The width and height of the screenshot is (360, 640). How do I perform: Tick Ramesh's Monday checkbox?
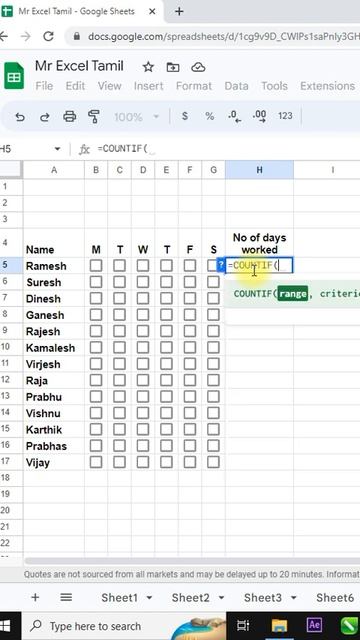pyautogui.click(x=96, y=266)
